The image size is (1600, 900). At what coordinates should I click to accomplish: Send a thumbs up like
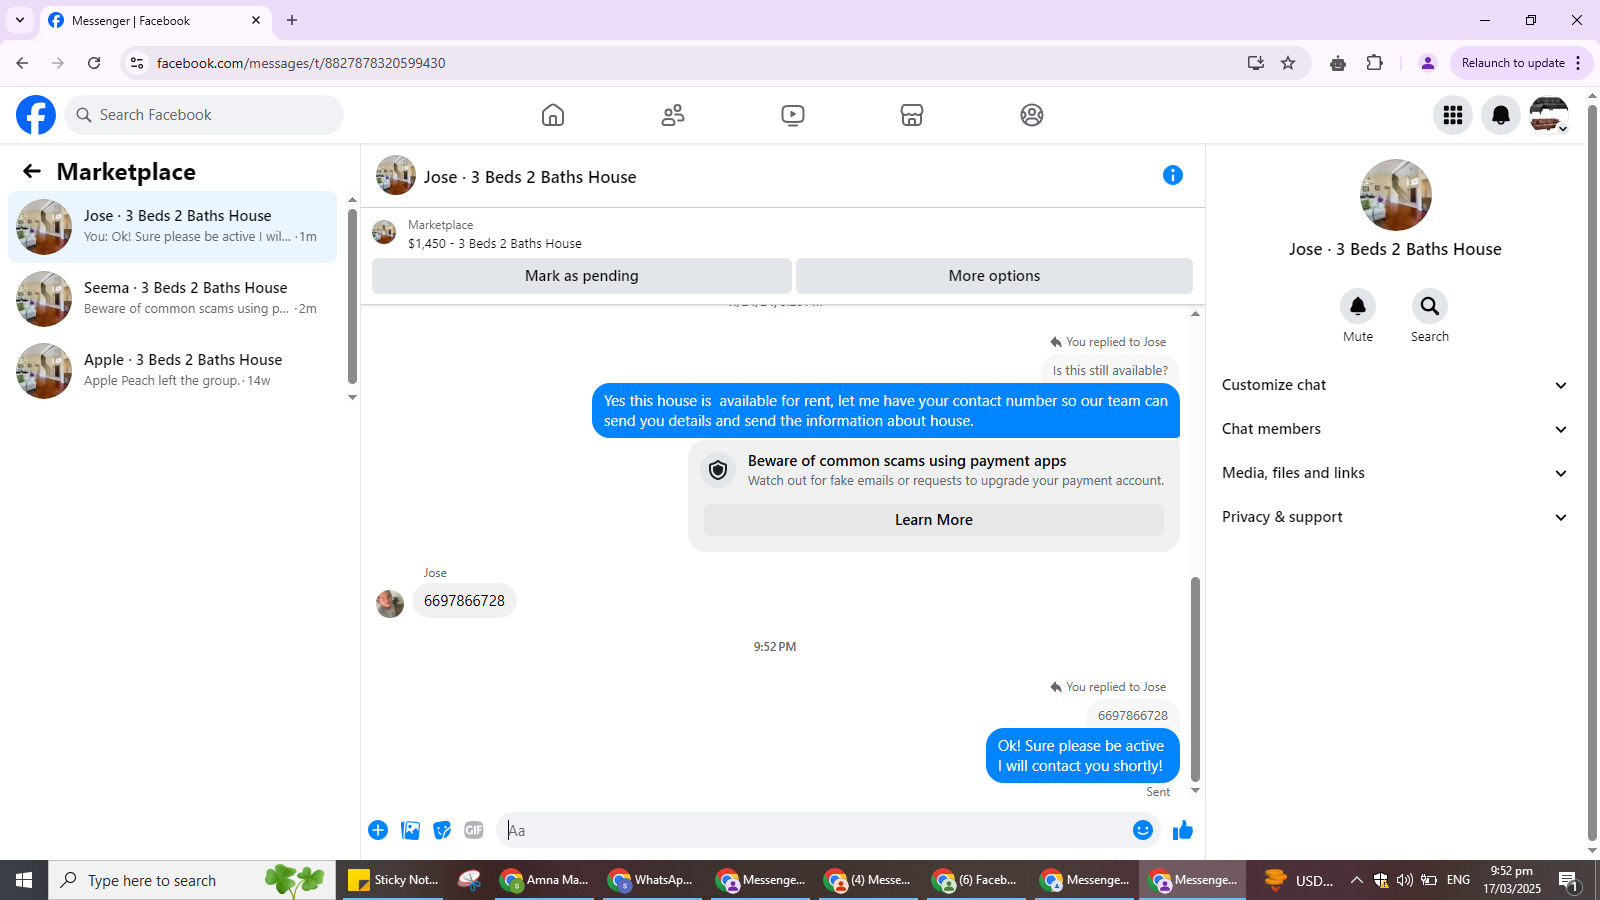point(1183,830)
